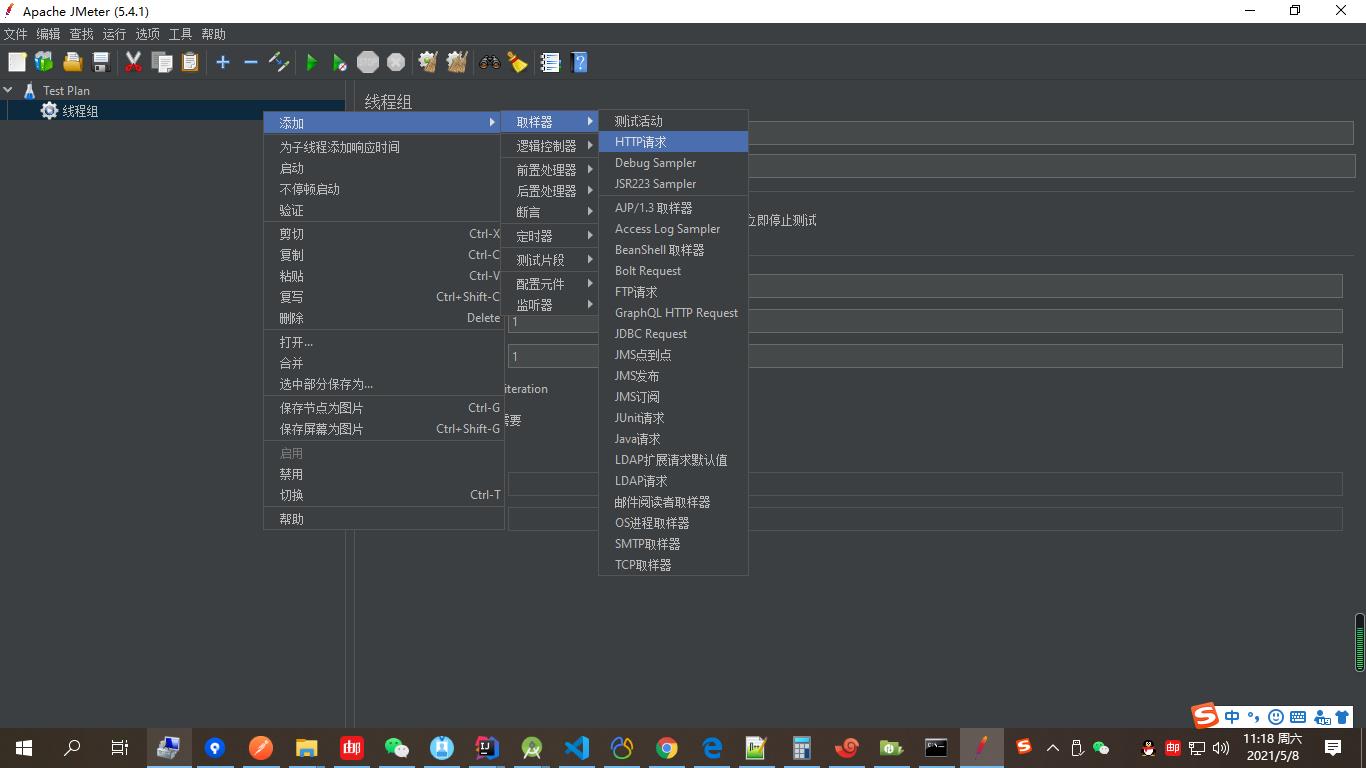Open Chrome from the taskbar
The height and width of the screenshot is (768, 1366).
(x=666, y=747)
